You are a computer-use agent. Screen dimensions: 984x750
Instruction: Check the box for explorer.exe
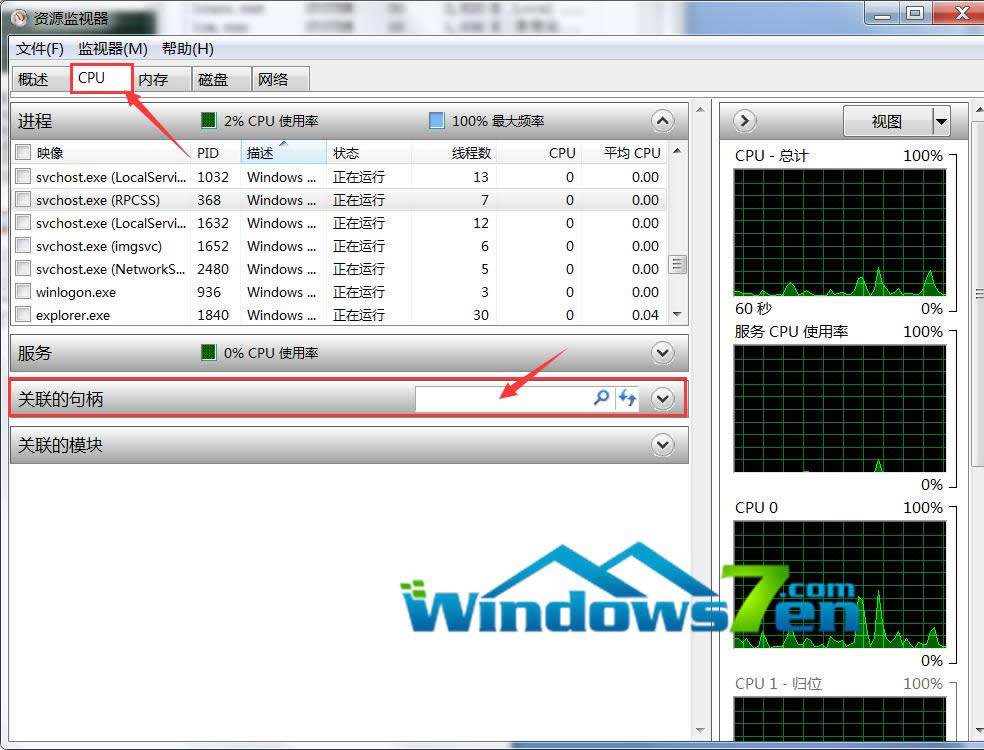click(23, 315)
